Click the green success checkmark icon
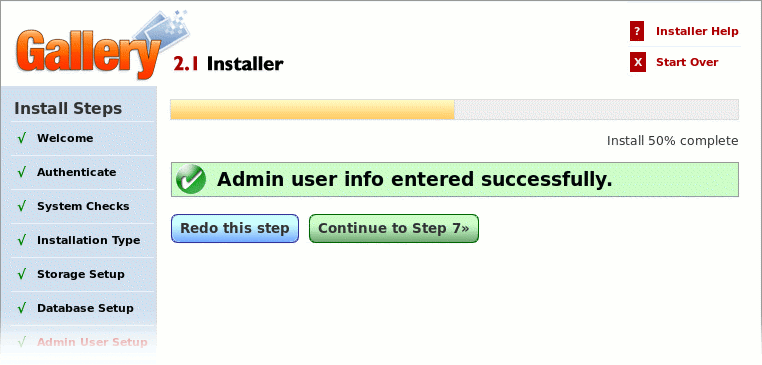The height and width of the screenshot is (365, 762). [x=191, y=179]
